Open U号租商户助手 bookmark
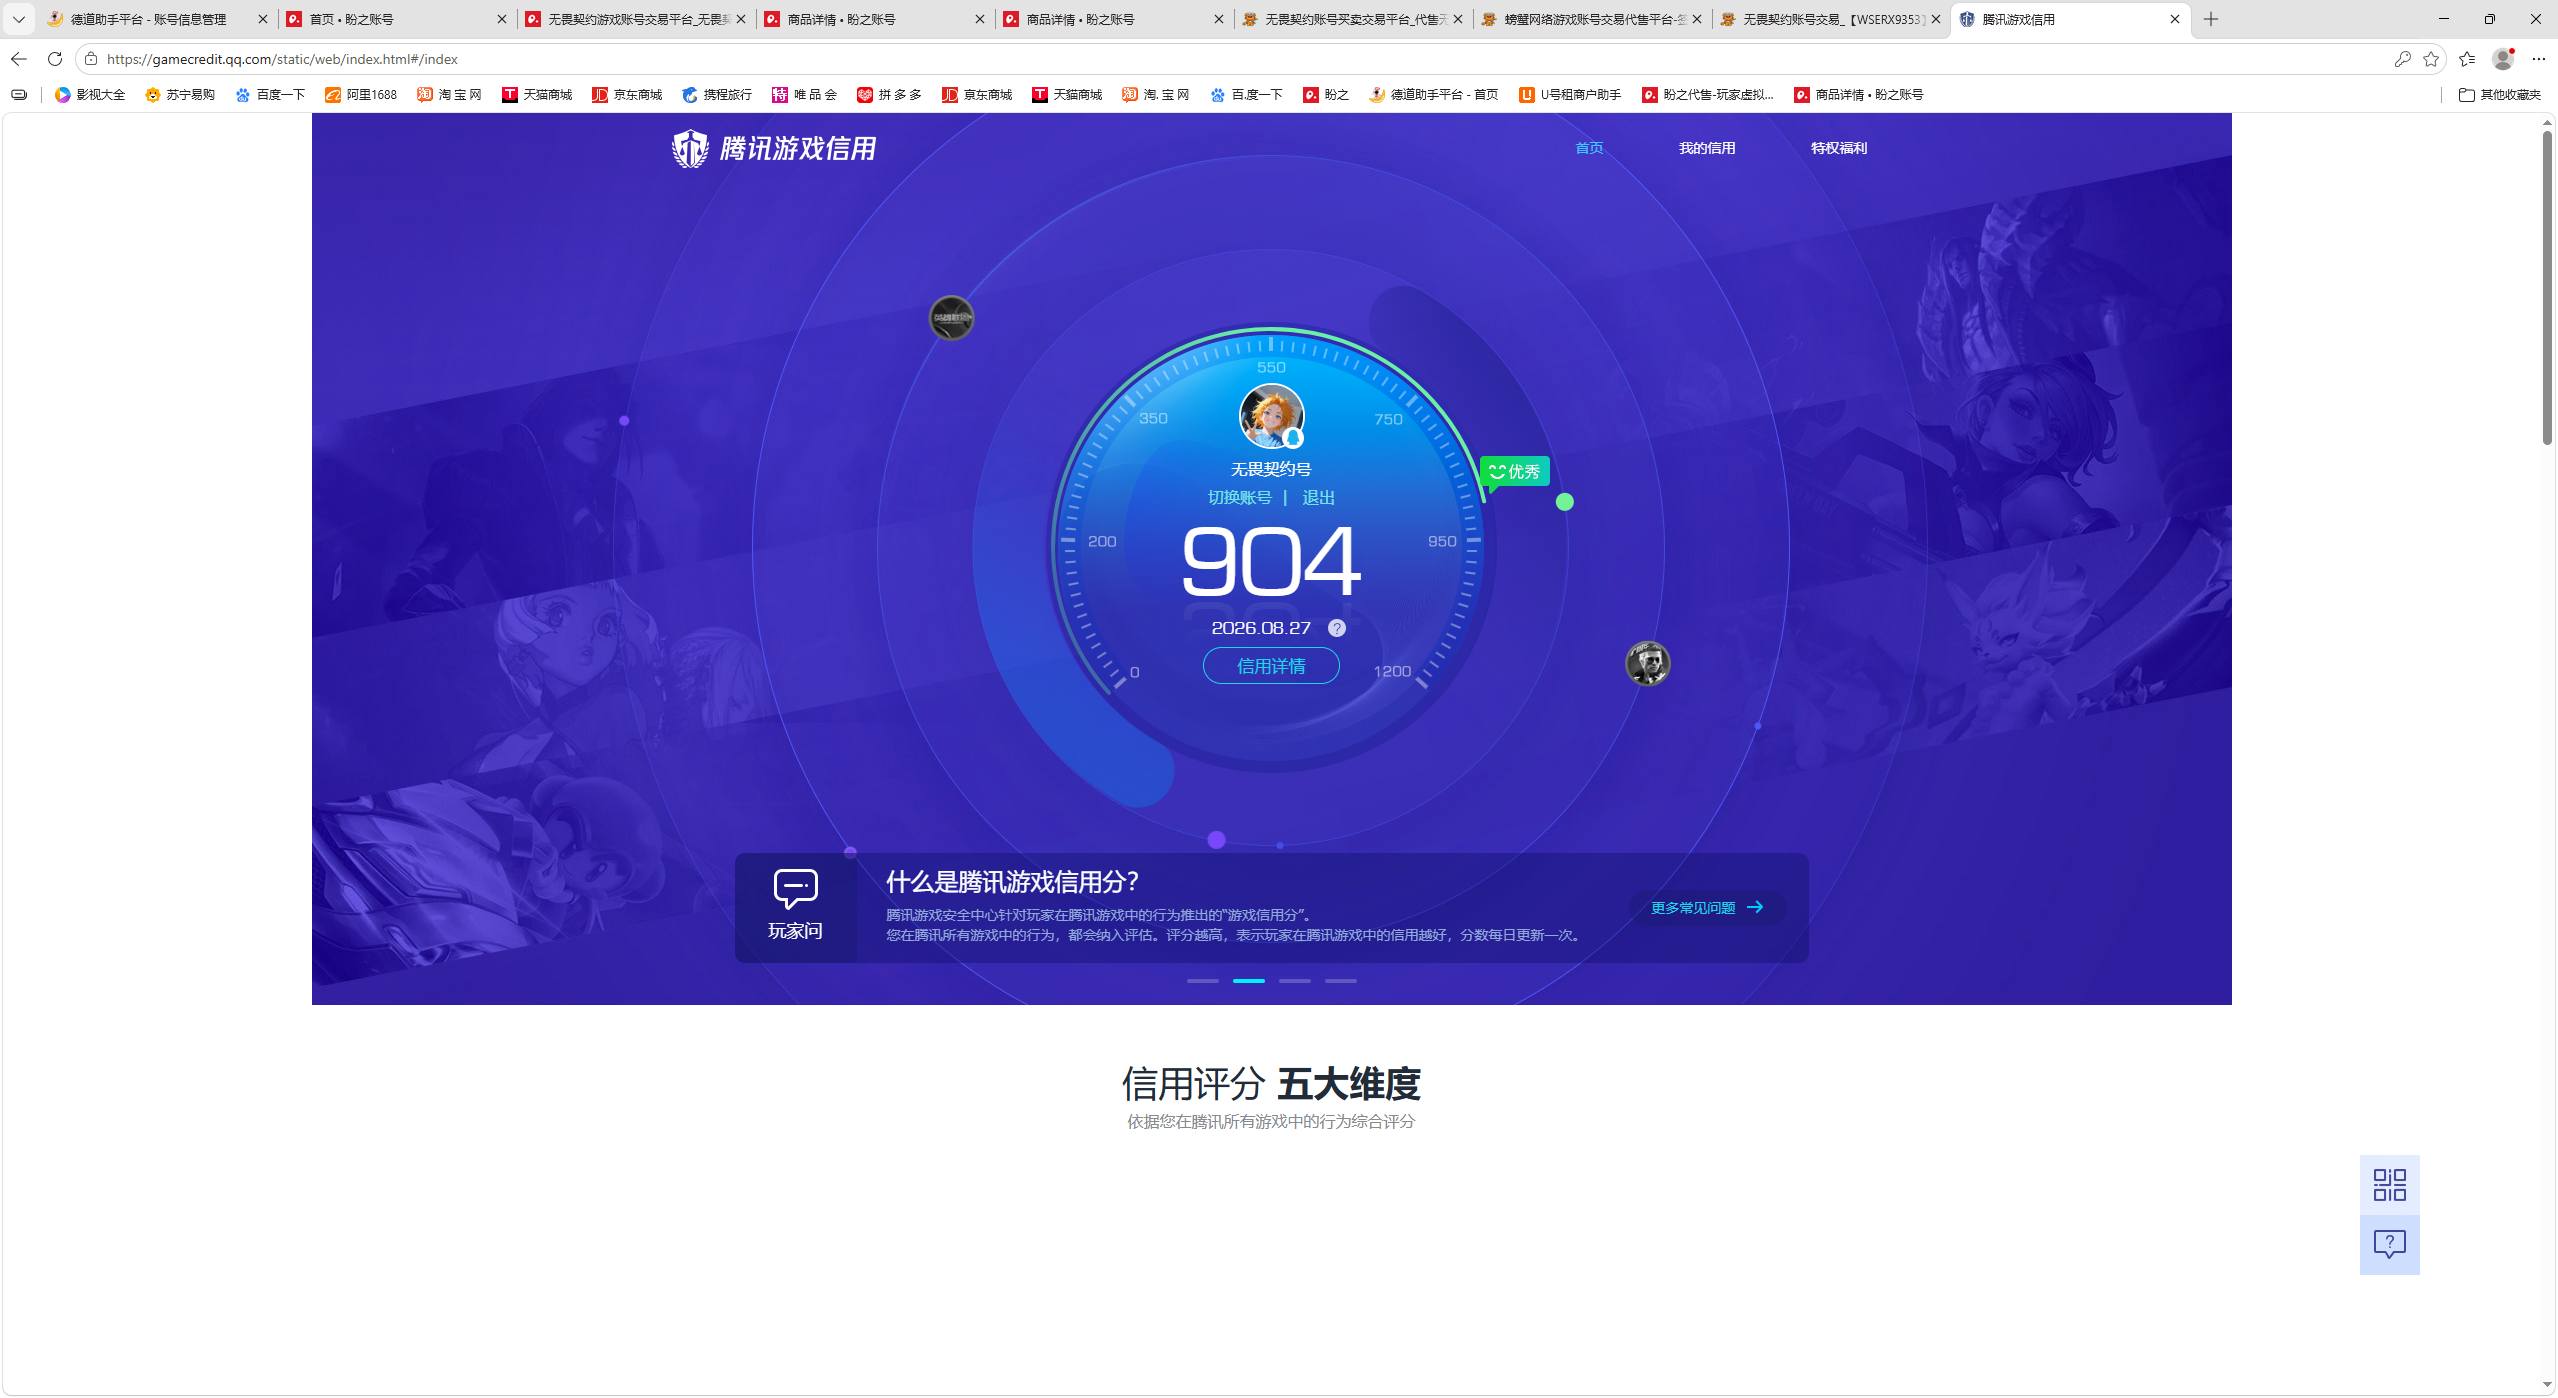The image size is (2558, 1398). tap(1570, 95)
